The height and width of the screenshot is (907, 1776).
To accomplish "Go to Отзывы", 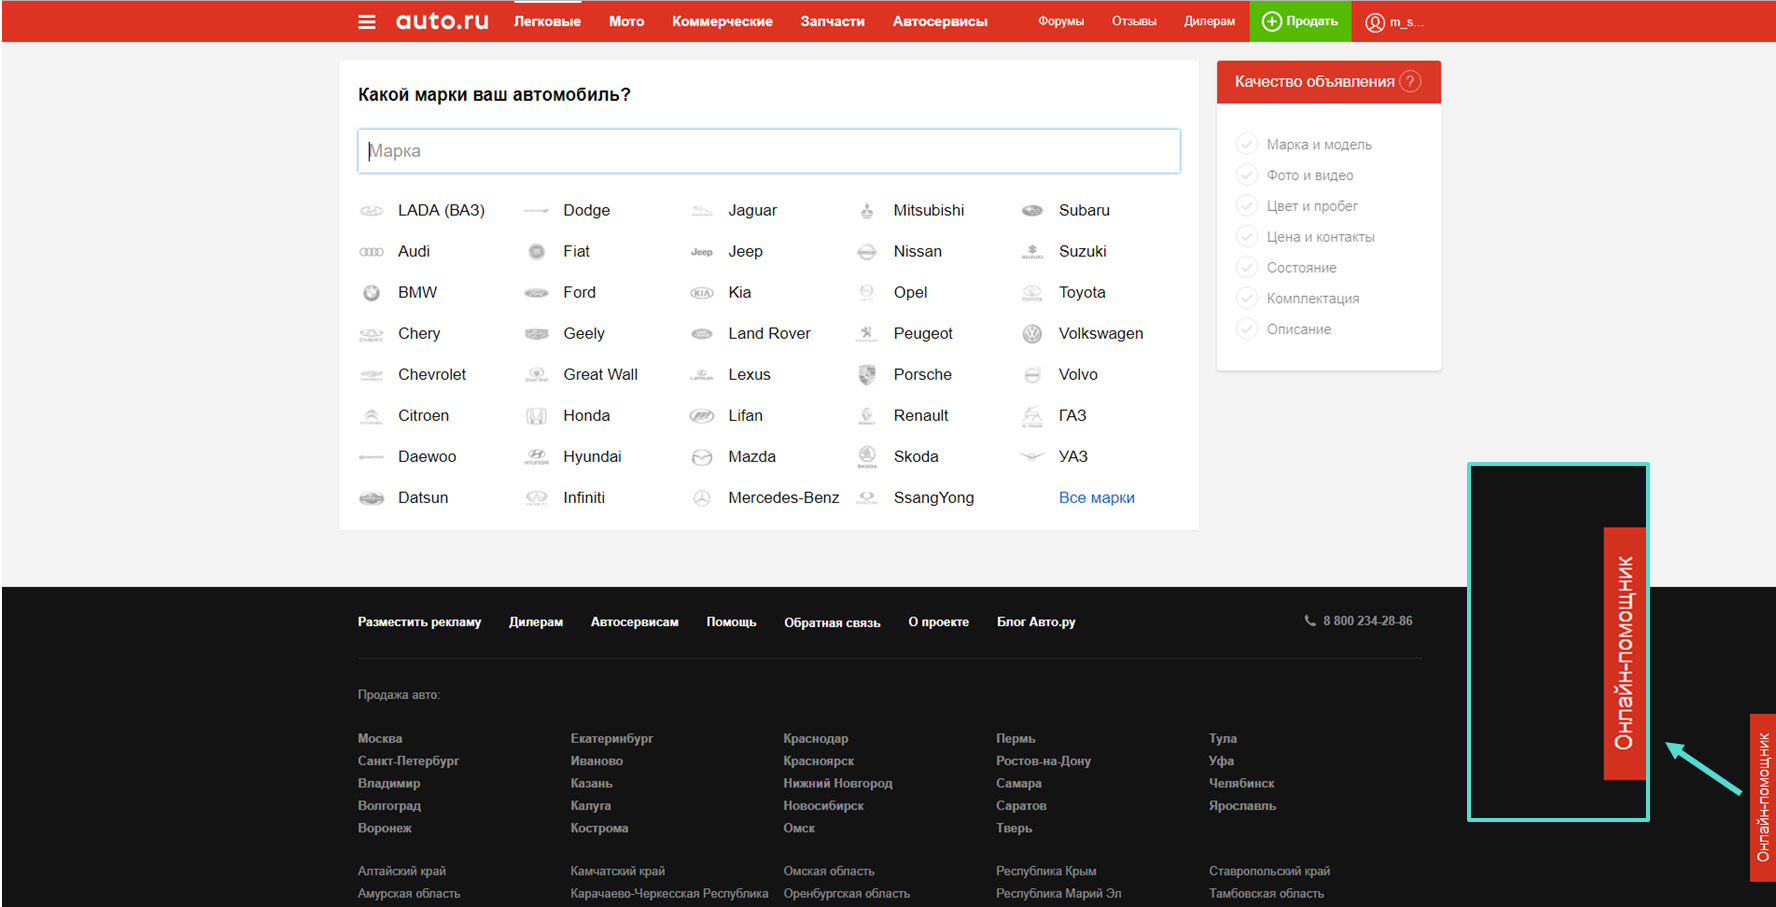I will (1134, 21).
